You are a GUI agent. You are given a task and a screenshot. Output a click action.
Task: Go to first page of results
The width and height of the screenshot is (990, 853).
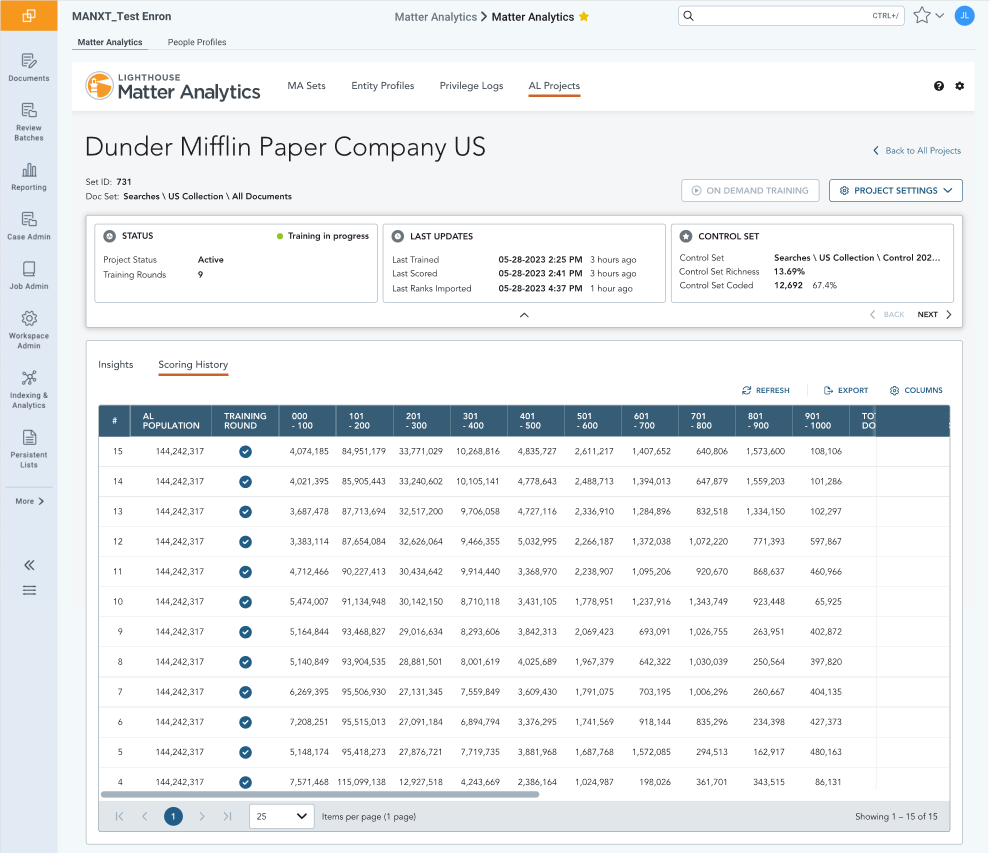point(119,816)
